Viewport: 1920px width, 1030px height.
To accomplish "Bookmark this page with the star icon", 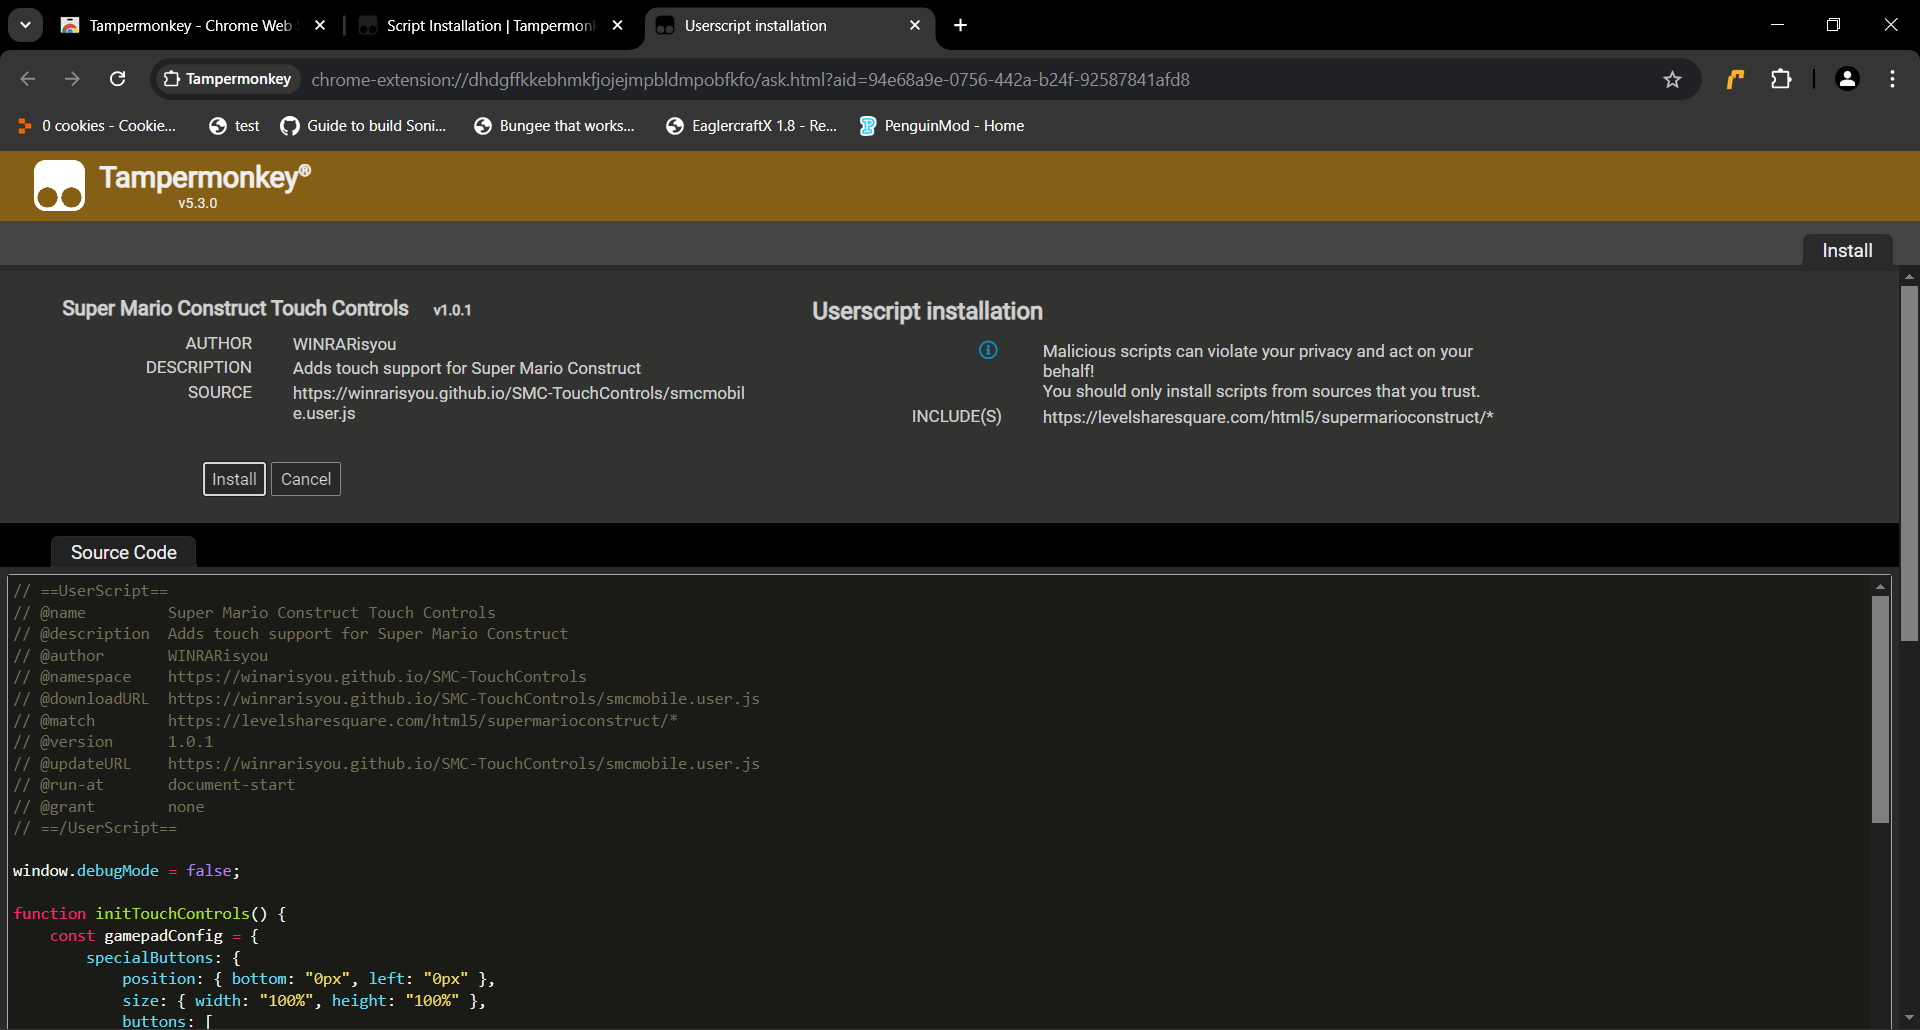I will [1672, 79].
